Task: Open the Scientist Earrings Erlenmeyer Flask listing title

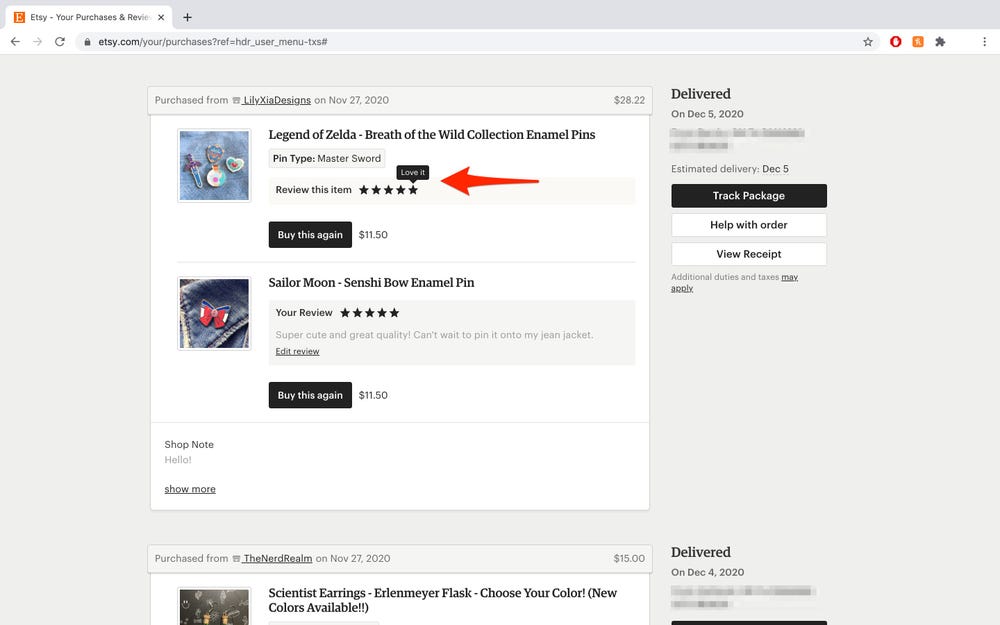Action: pos(443,600)
